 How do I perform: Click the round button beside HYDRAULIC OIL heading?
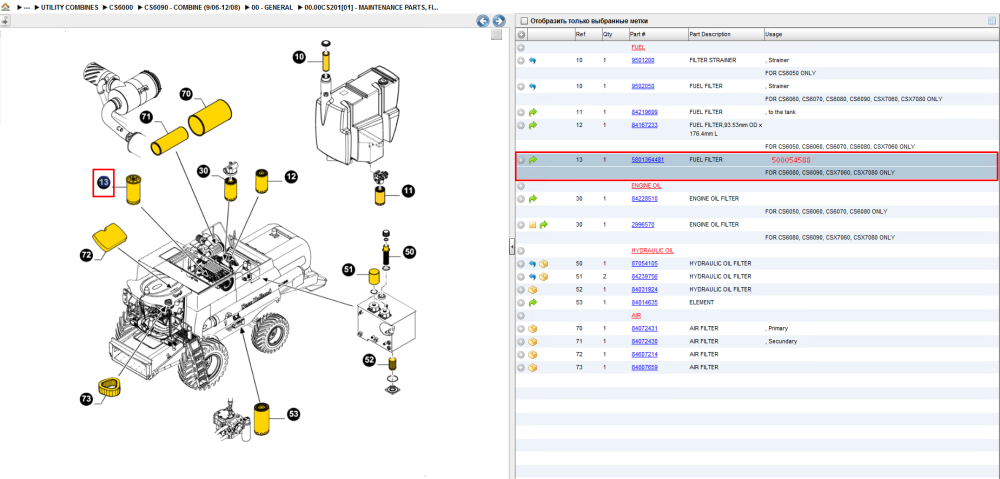point(521,251)
